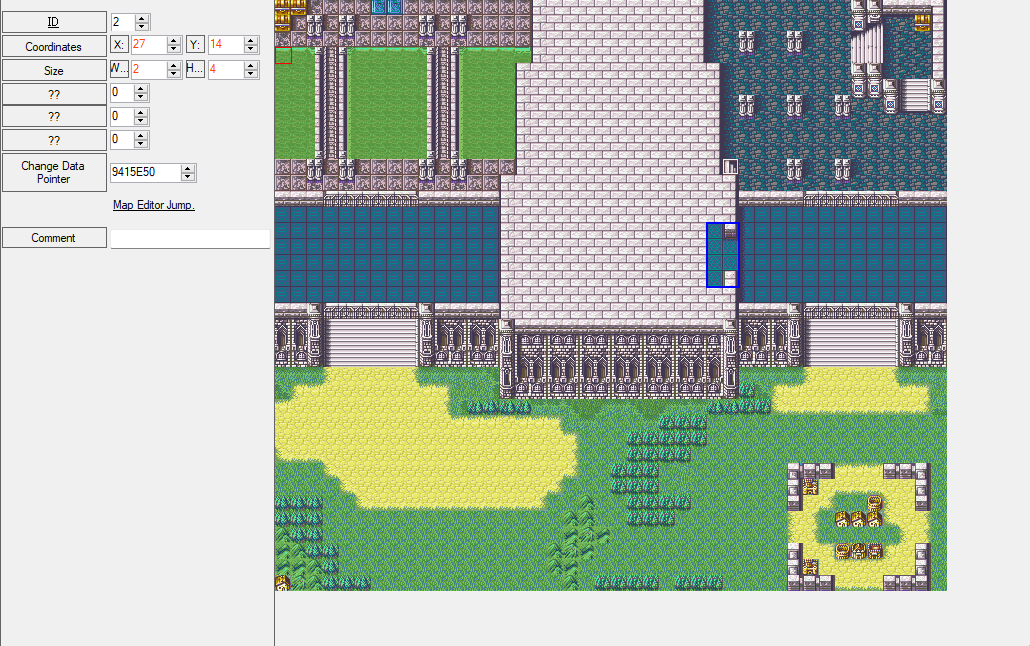
Task: Click the width field showing 2
Action: [x=148, y=69]
